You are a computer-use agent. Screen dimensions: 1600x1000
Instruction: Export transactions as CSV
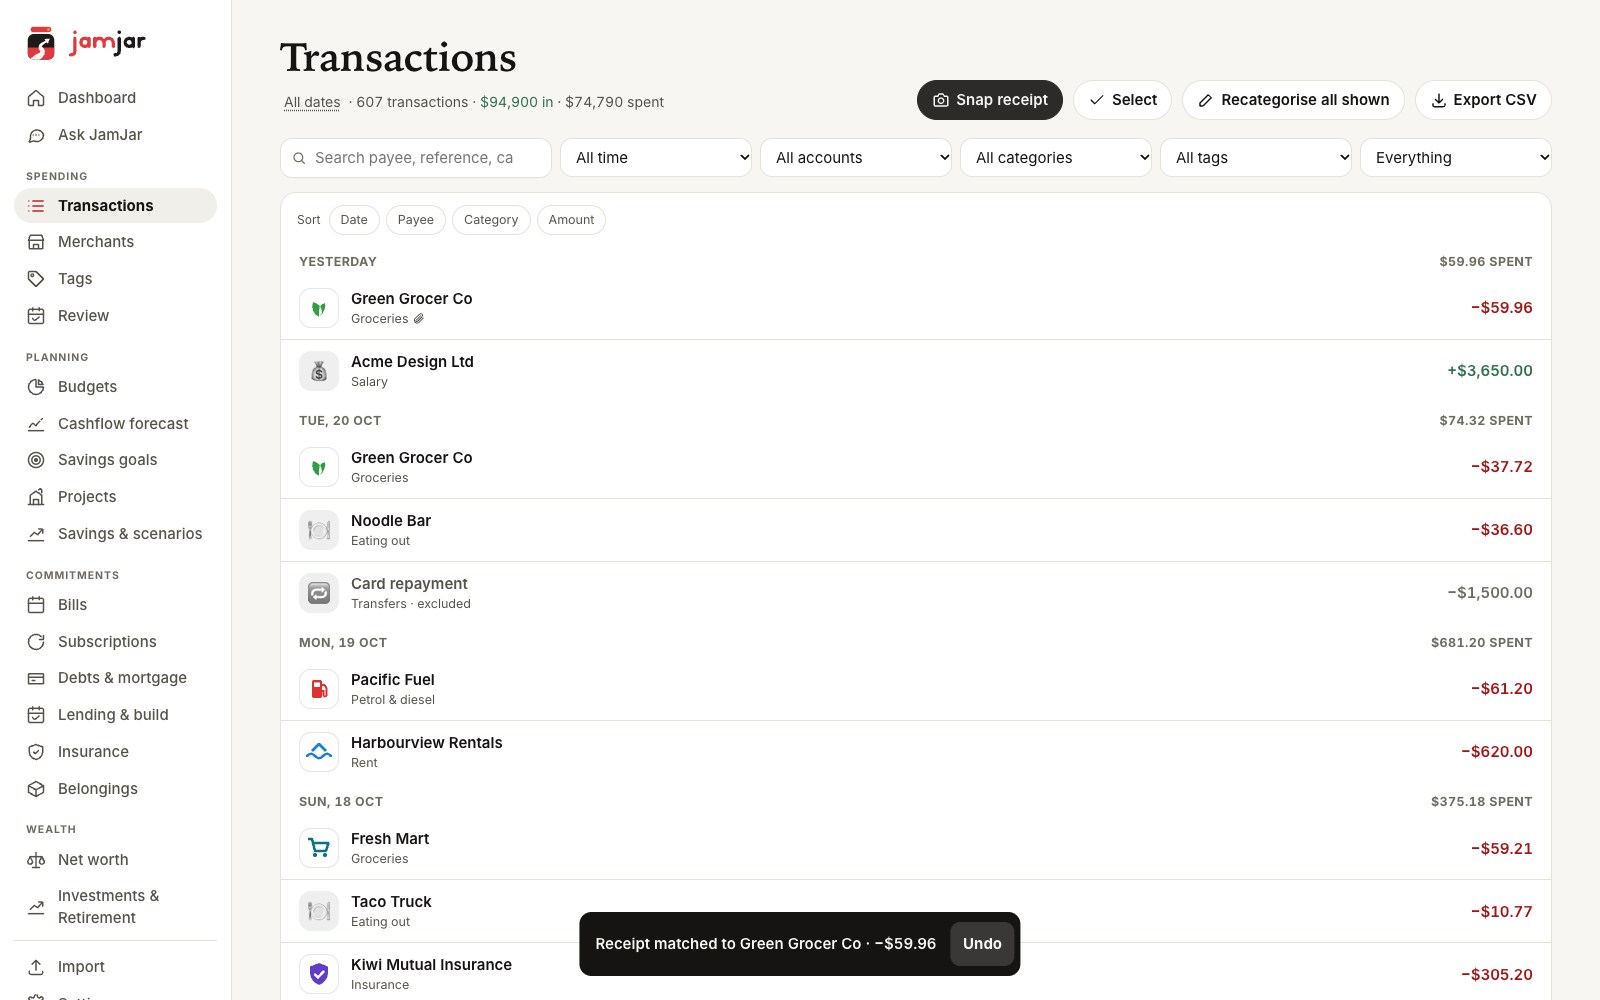pos(1483,100)
